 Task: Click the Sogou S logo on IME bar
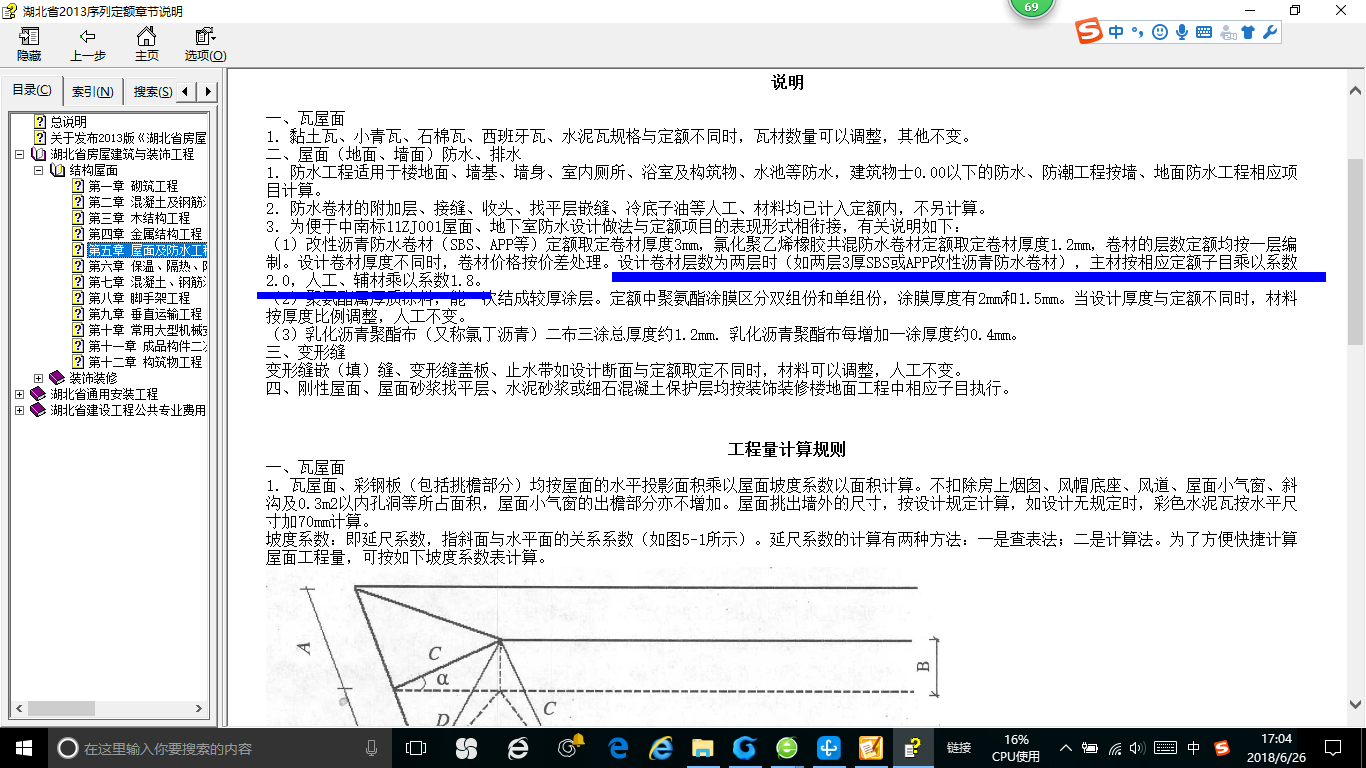coord(1090,32)
